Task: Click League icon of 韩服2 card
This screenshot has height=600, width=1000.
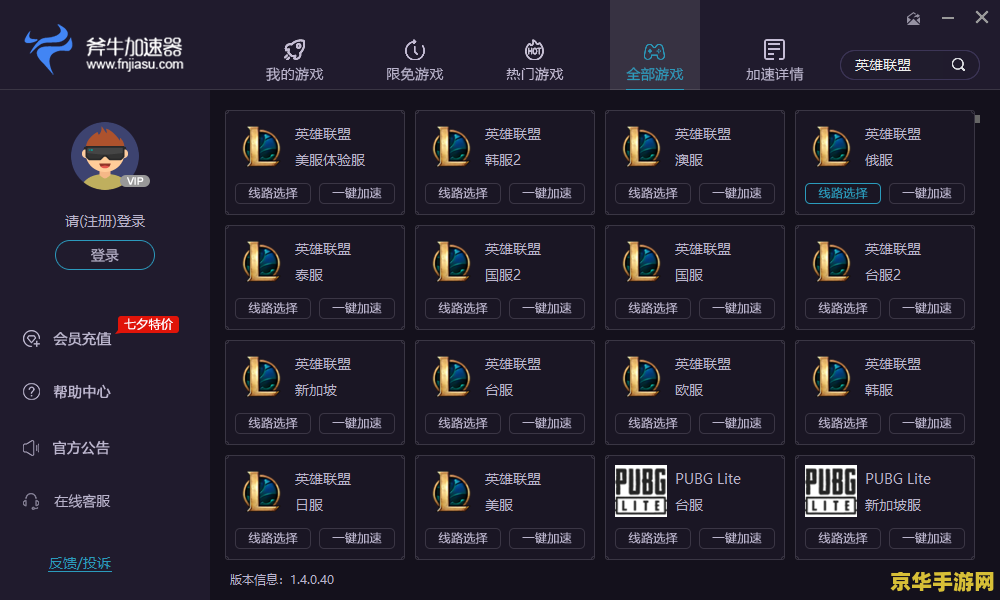Action: (452, 146)
